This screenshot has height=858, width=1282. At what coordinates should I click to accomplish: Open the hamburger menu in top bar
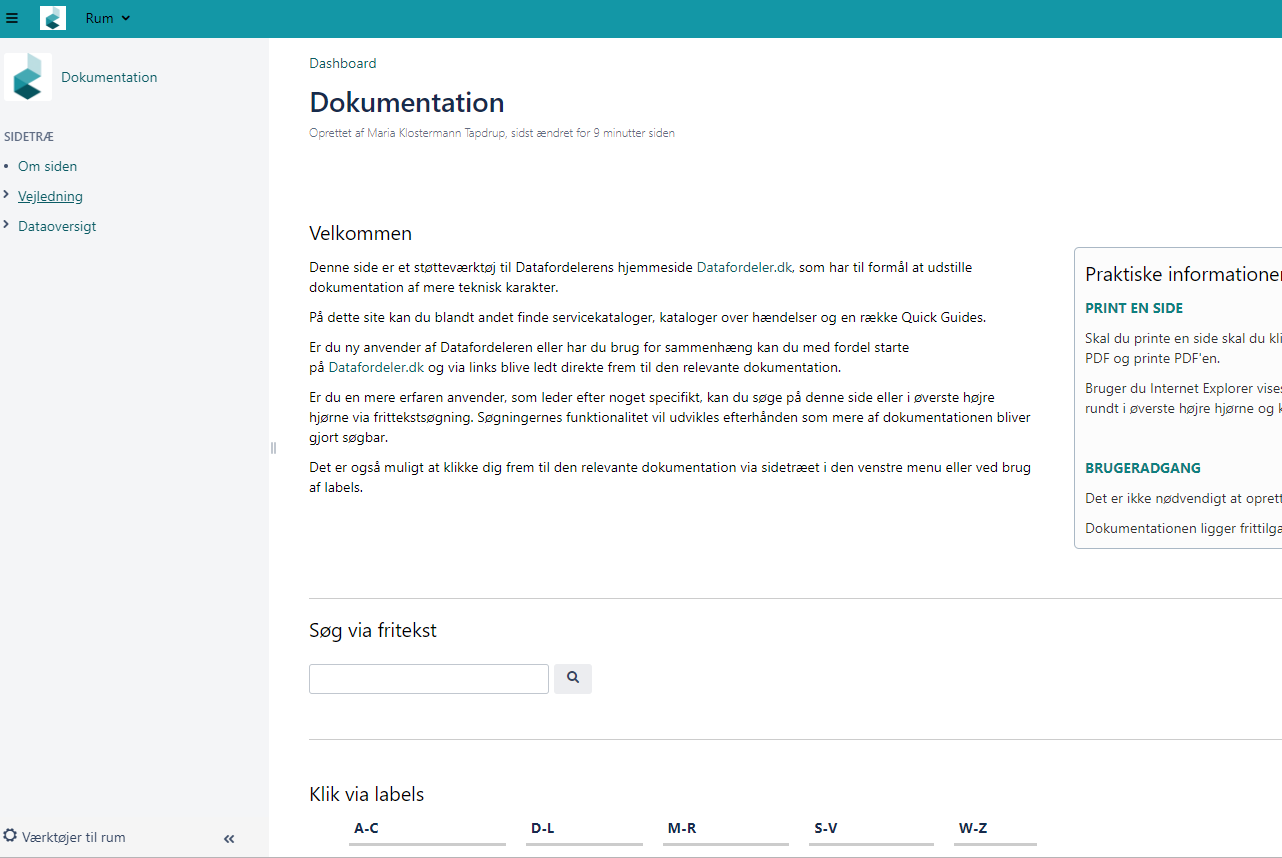tap(12, 18)
